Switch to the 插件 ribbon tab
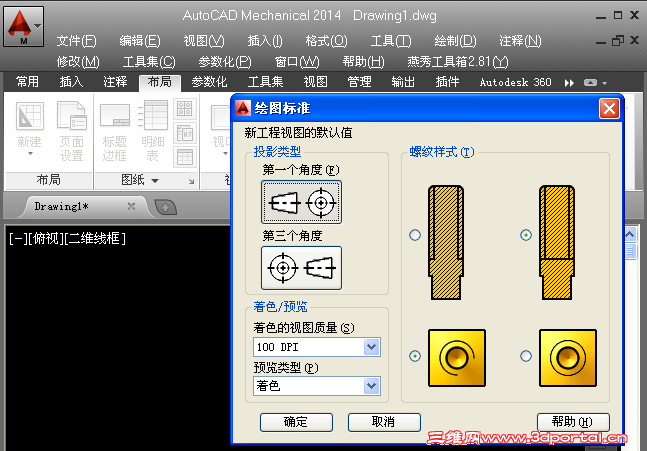 tap(447, 82)
